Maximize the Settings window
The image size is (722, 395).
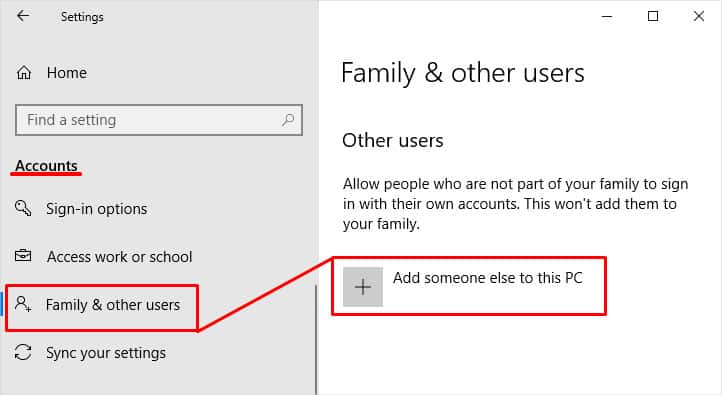click(653, 17)
